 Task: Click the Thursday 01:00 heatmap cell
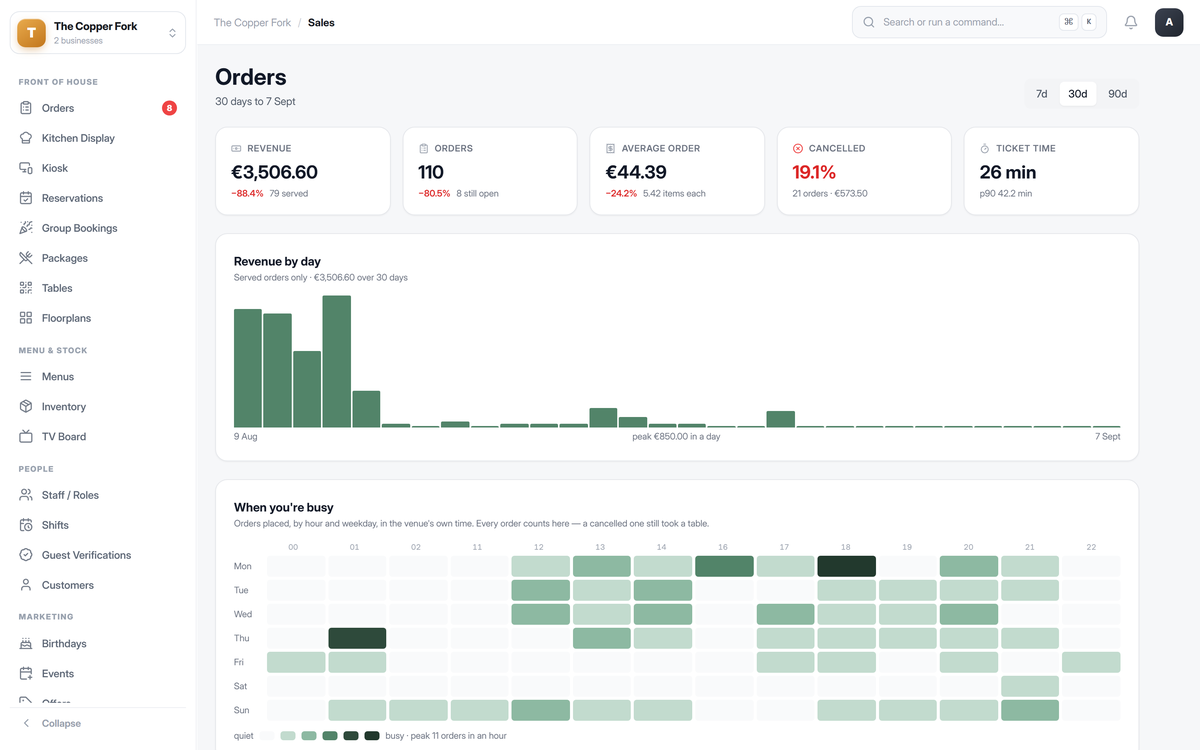pos(357,638)
